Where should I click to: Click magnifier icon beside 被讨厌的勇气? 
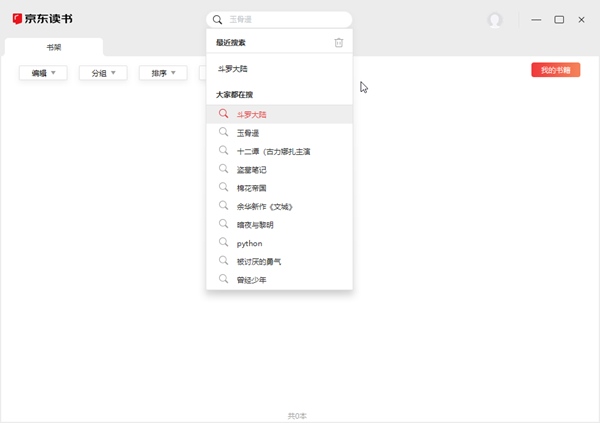(223, 261)
